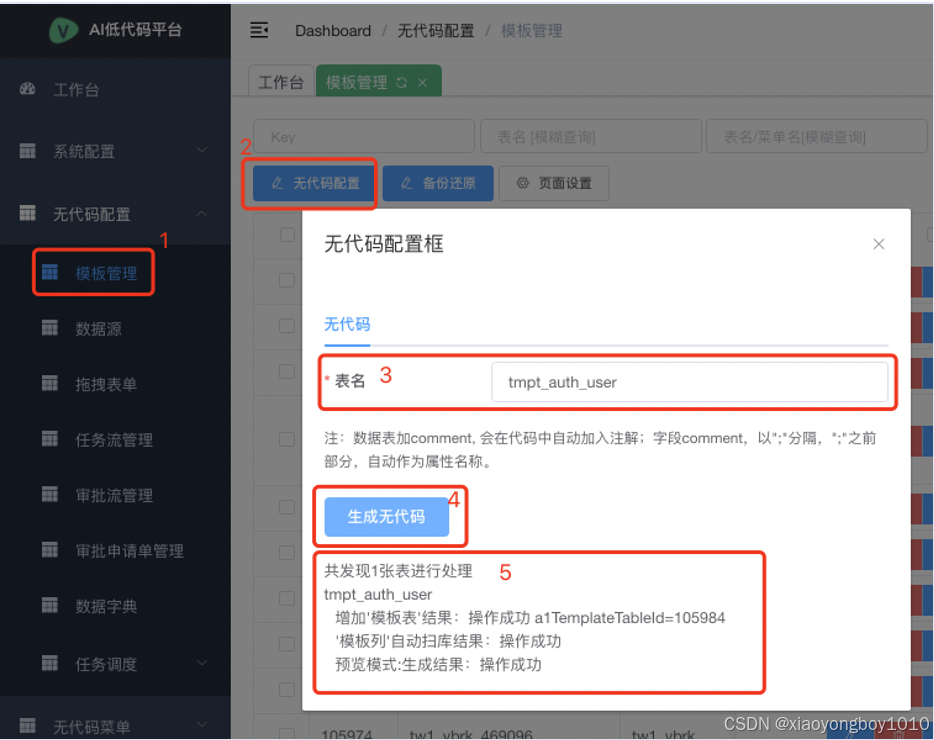
Task: Expand the 任务调度 submenu chevron
Action: click(x=202, y=663)
